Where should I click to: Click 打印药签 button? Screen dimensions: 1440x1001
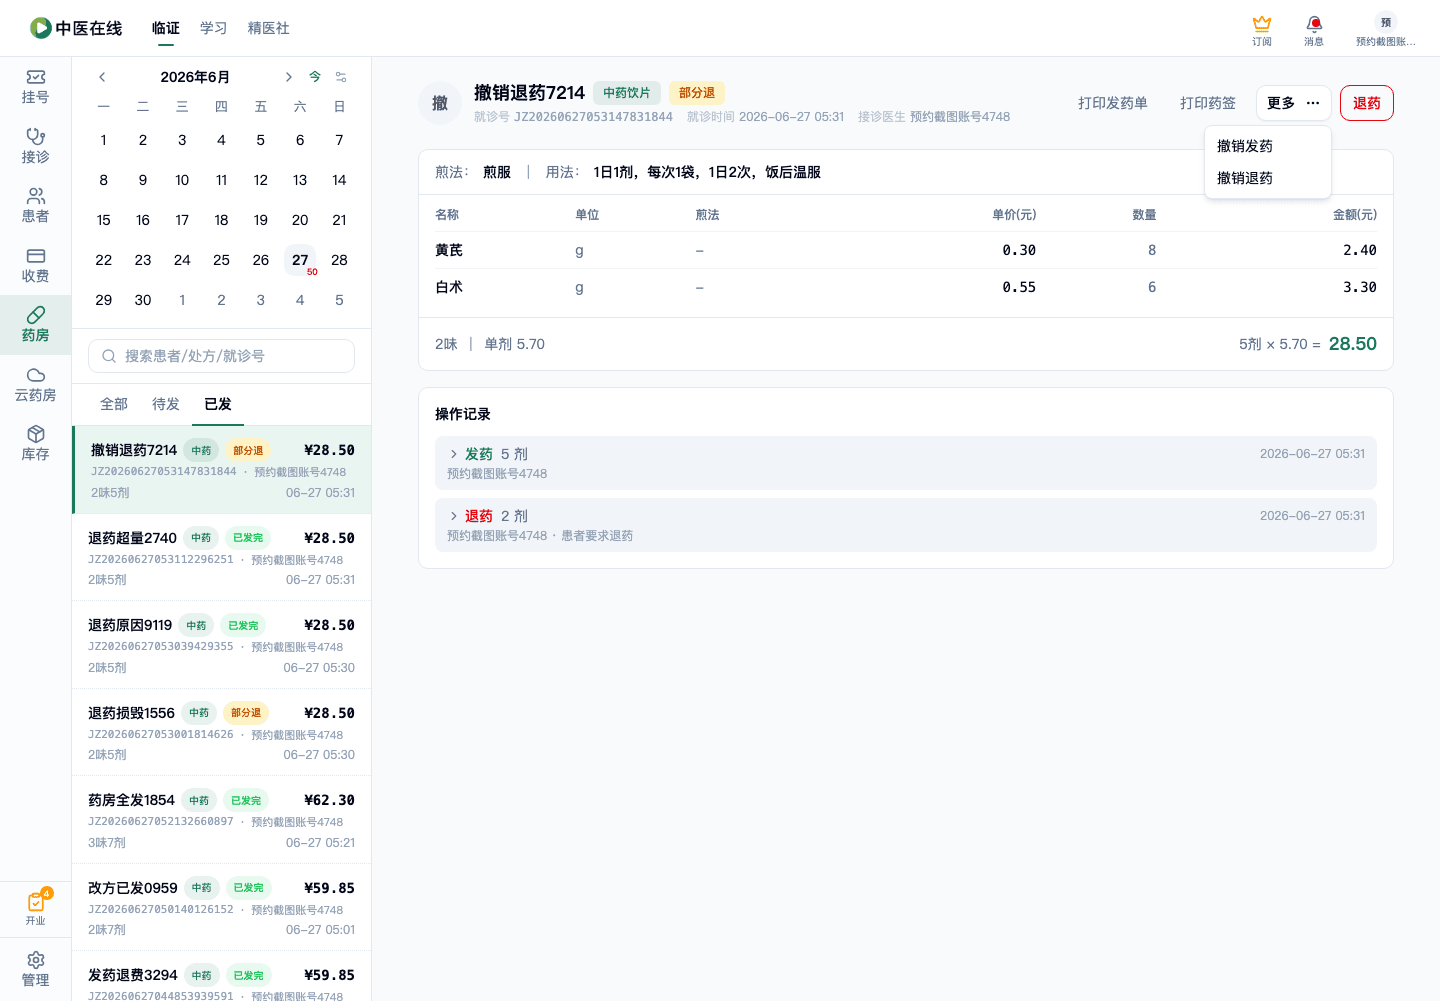pos(1208,103)
